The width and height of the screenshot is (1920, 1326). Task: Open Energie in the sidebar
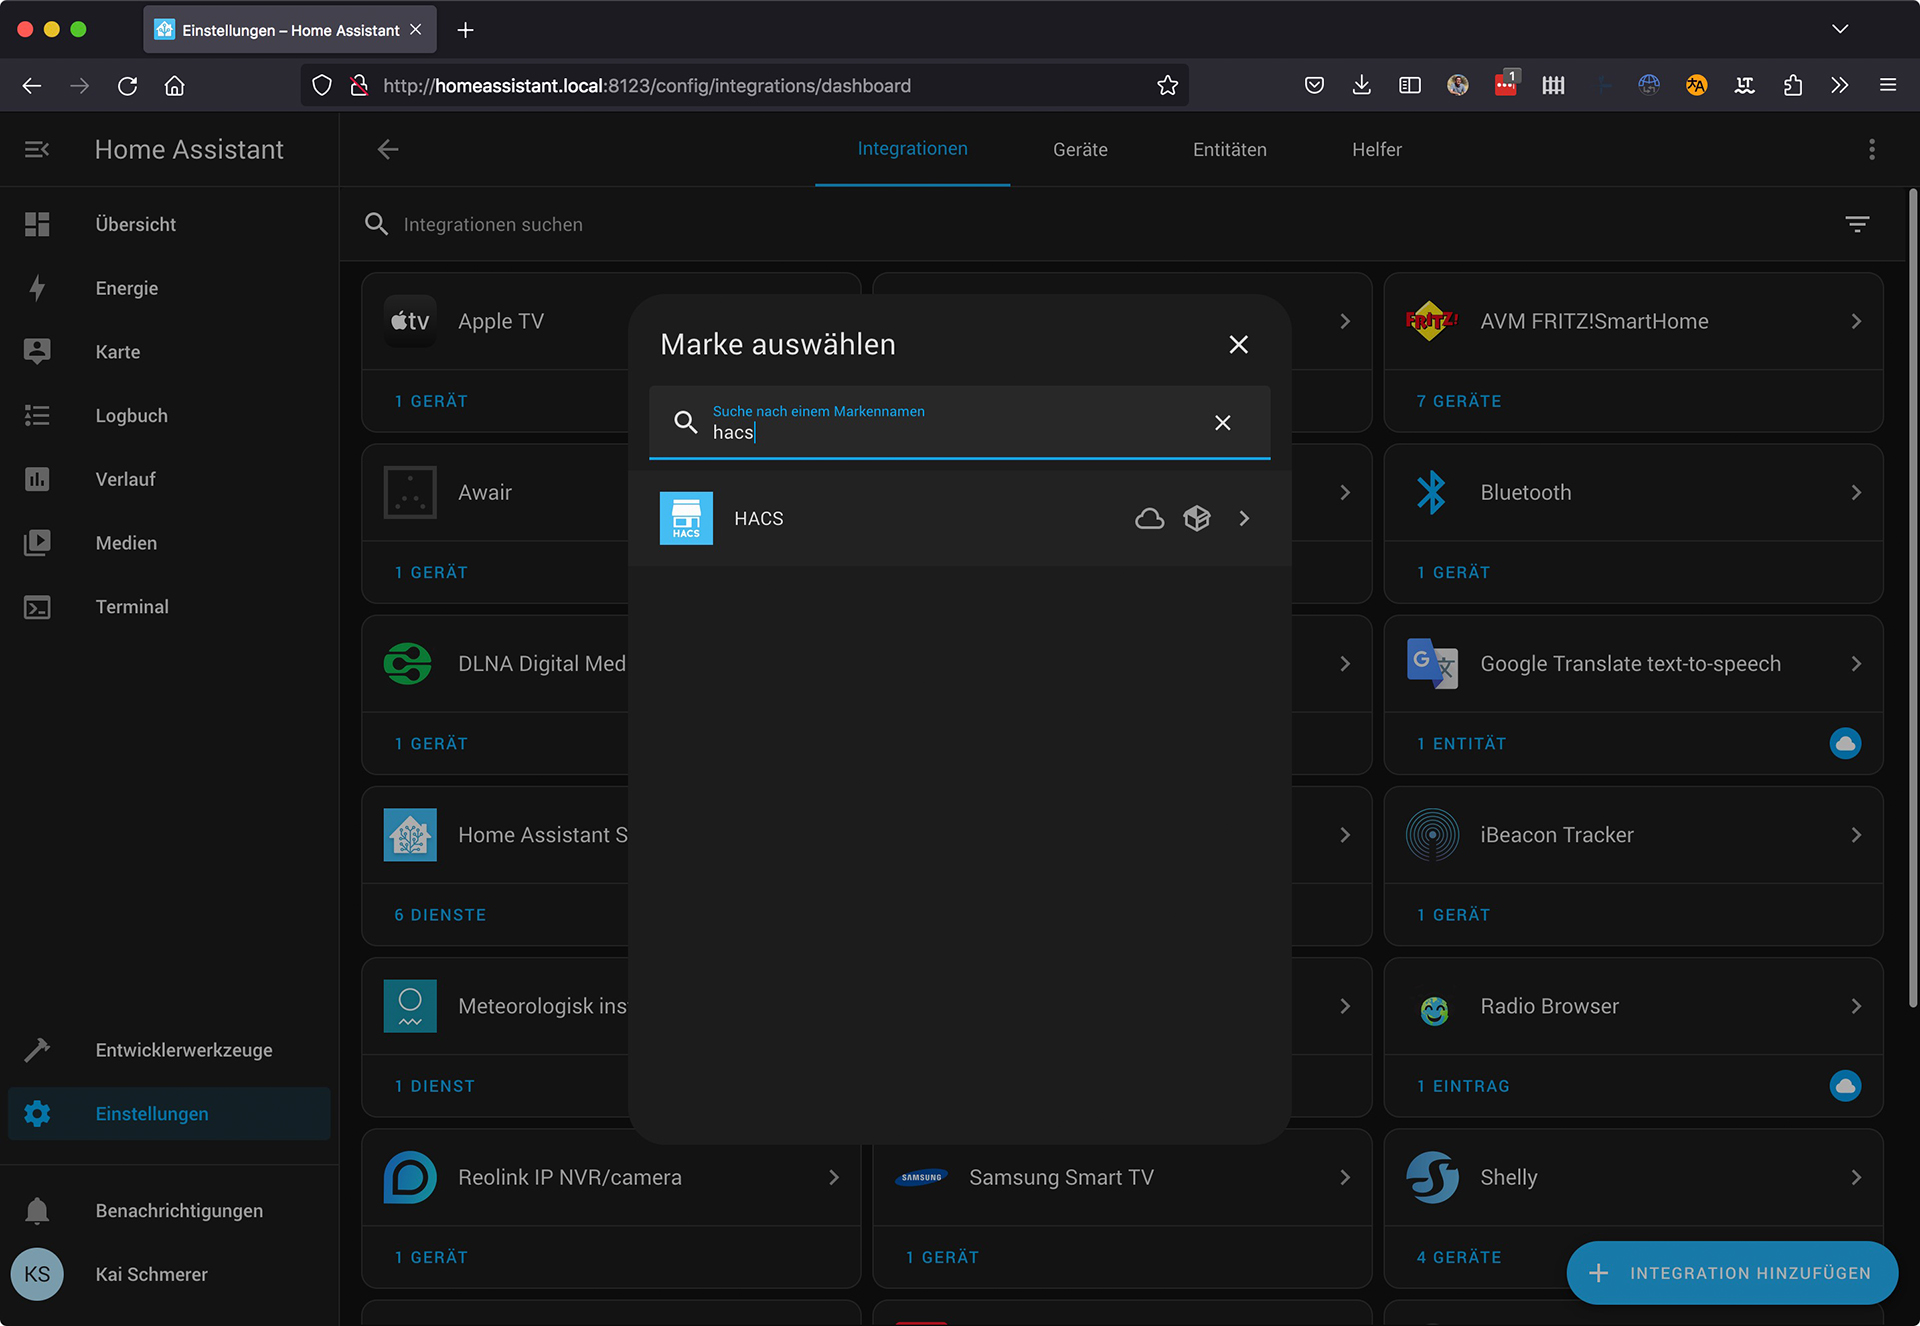pos(127,288)
